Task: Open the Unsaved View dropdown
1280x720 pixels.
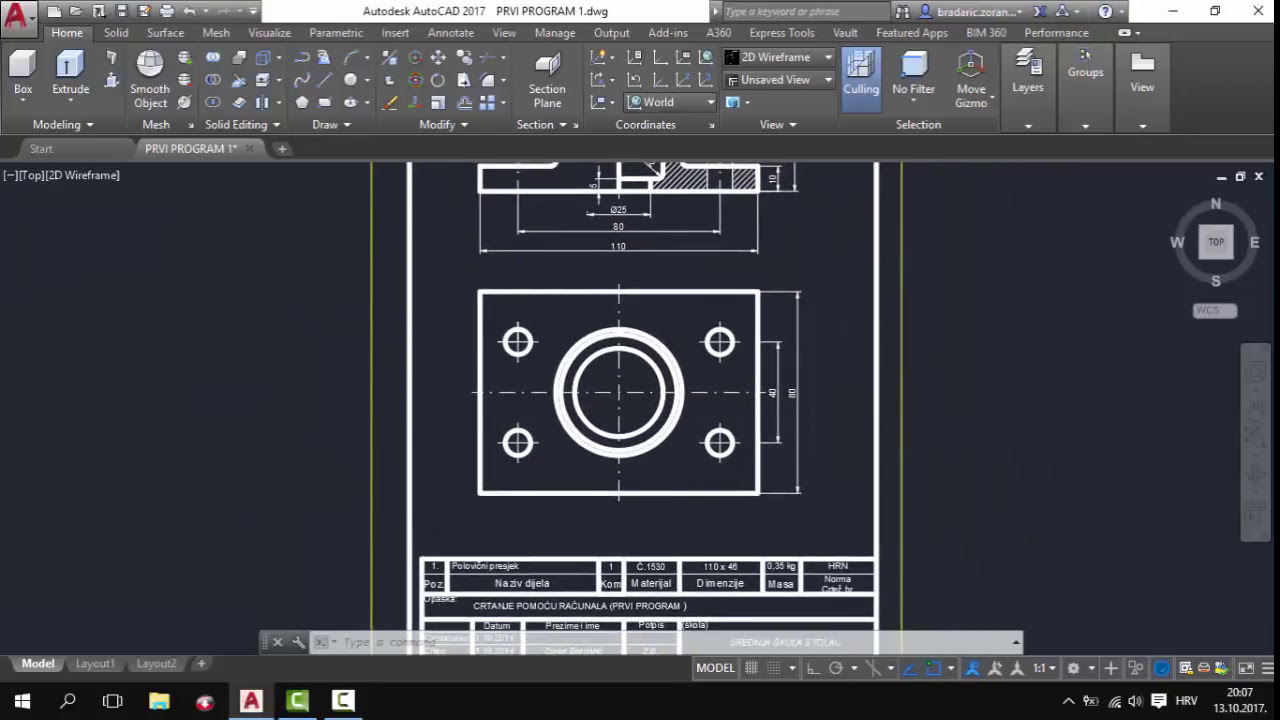Action: pos(779,79)
